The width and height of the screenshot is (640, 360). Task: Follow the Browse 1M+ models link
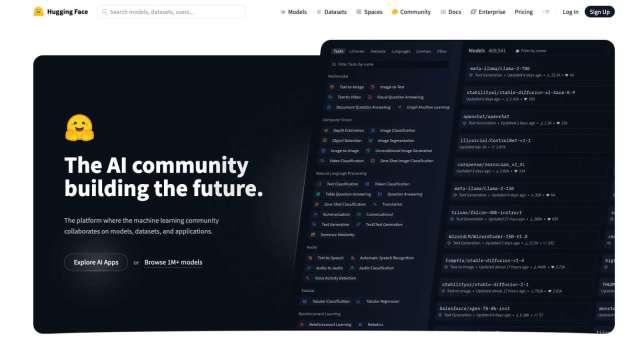pyautogui.click(x=173, y=262)
